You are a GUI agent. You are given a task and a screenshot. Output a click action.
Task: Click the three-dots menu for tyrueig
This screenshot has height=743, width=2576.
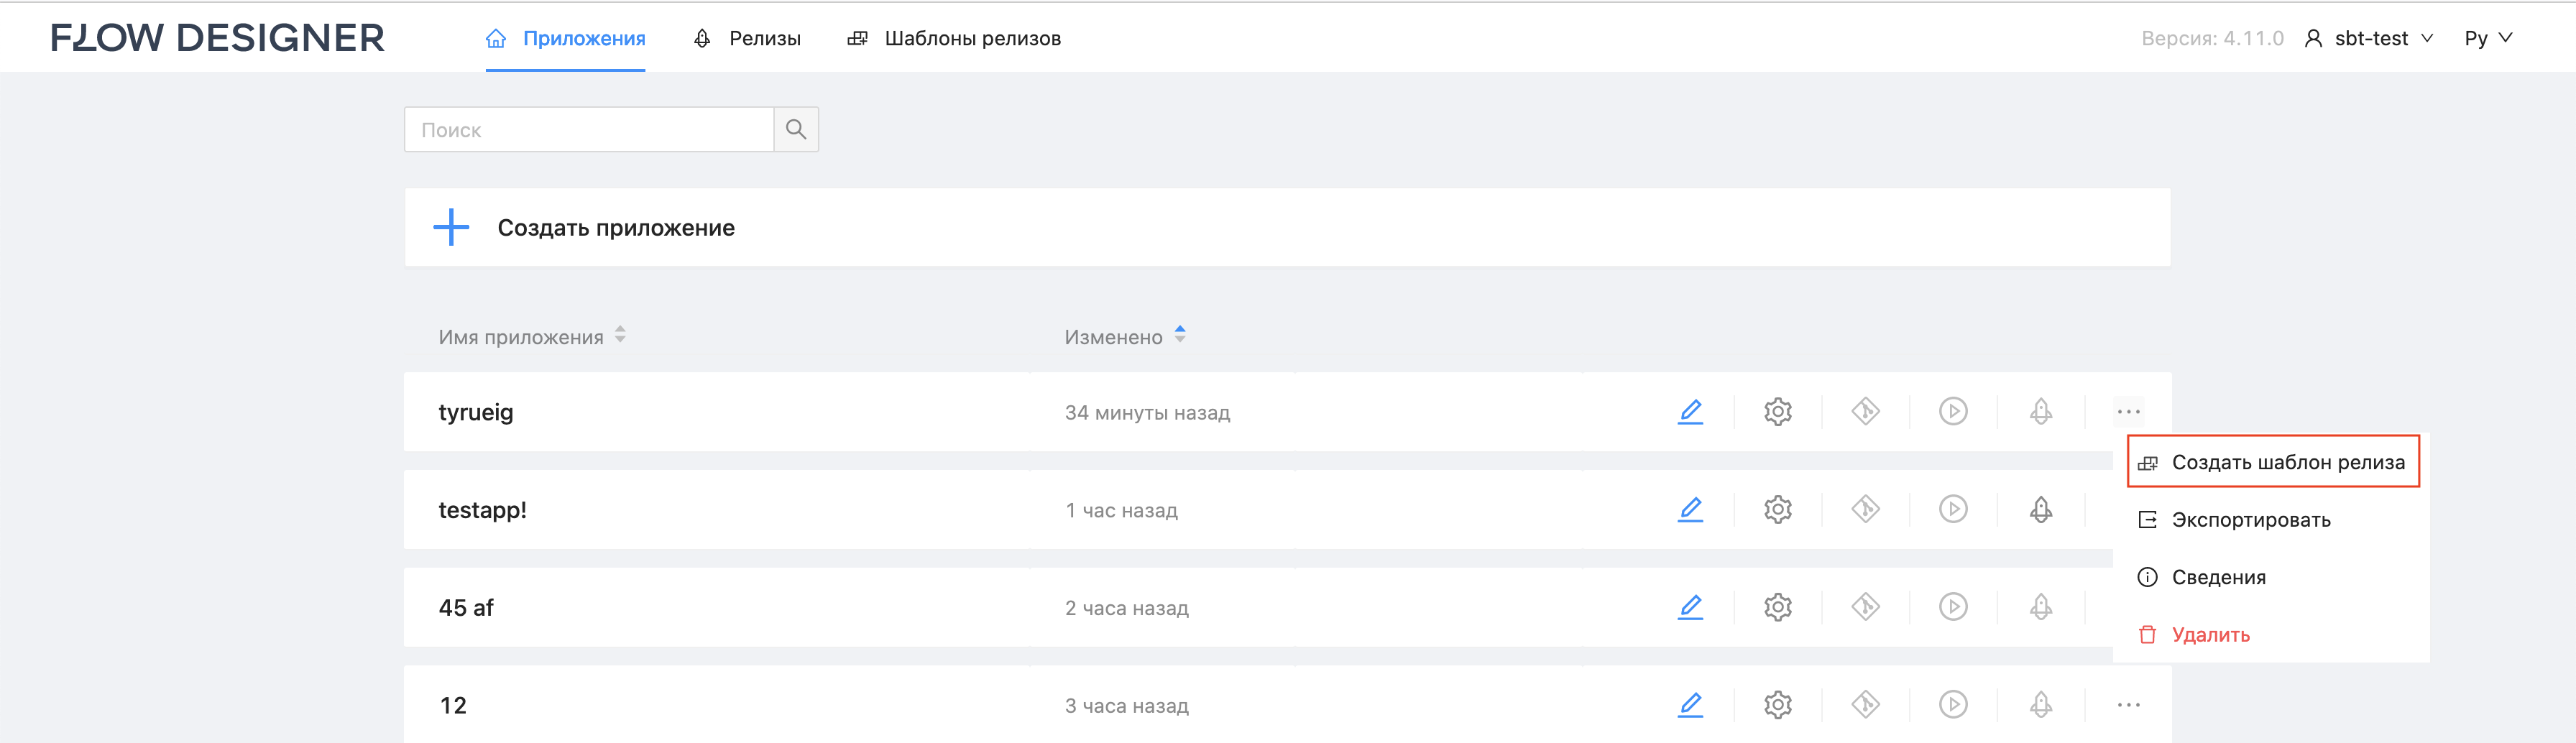[x=2128, y=411]
